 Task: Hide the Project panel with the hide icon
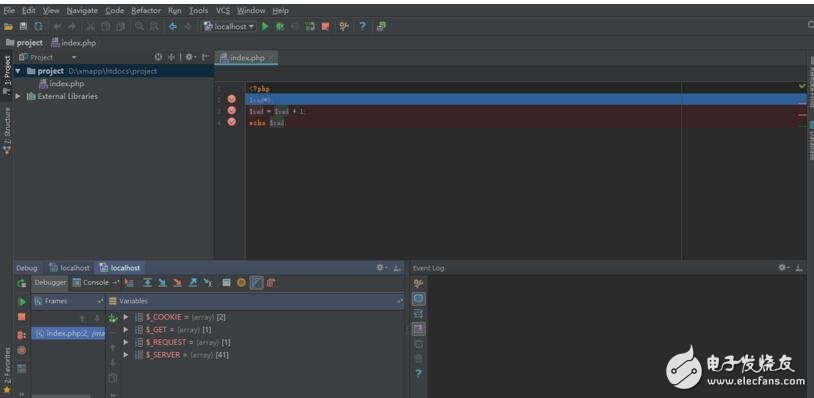click(205, 57)
